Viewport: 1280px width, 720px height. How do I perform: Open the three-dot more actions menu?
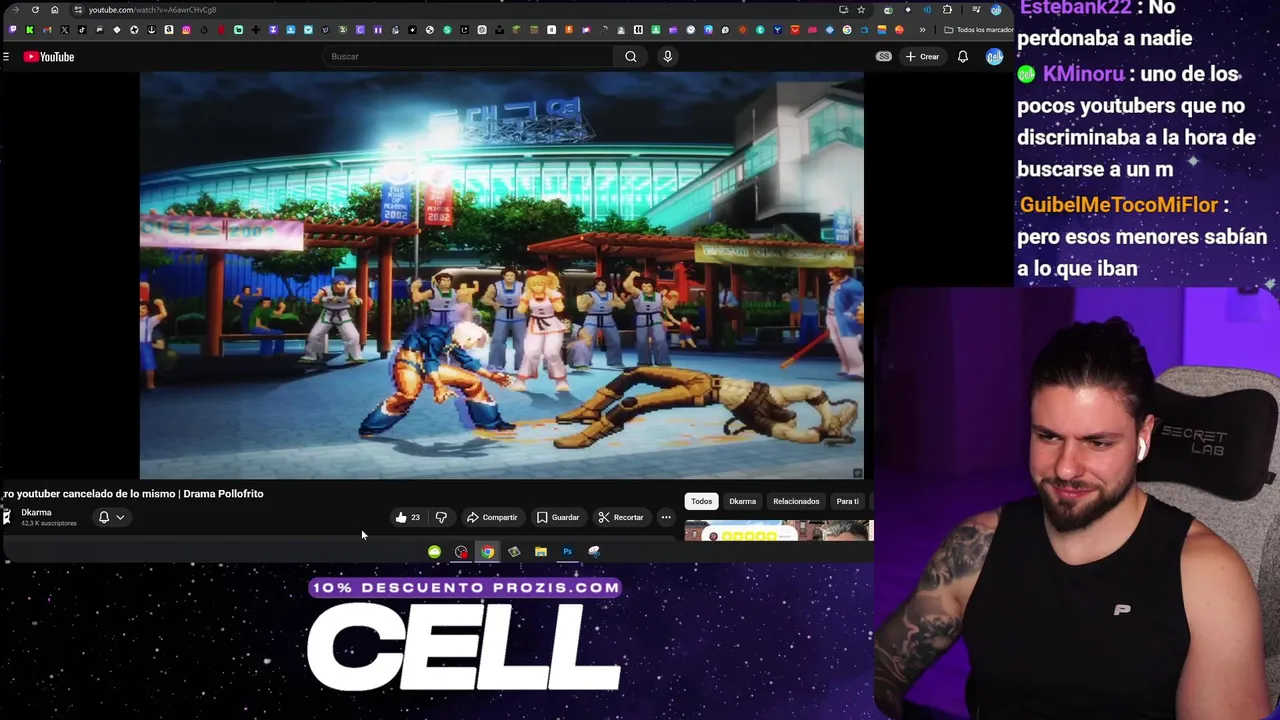[x=666, y=518]
